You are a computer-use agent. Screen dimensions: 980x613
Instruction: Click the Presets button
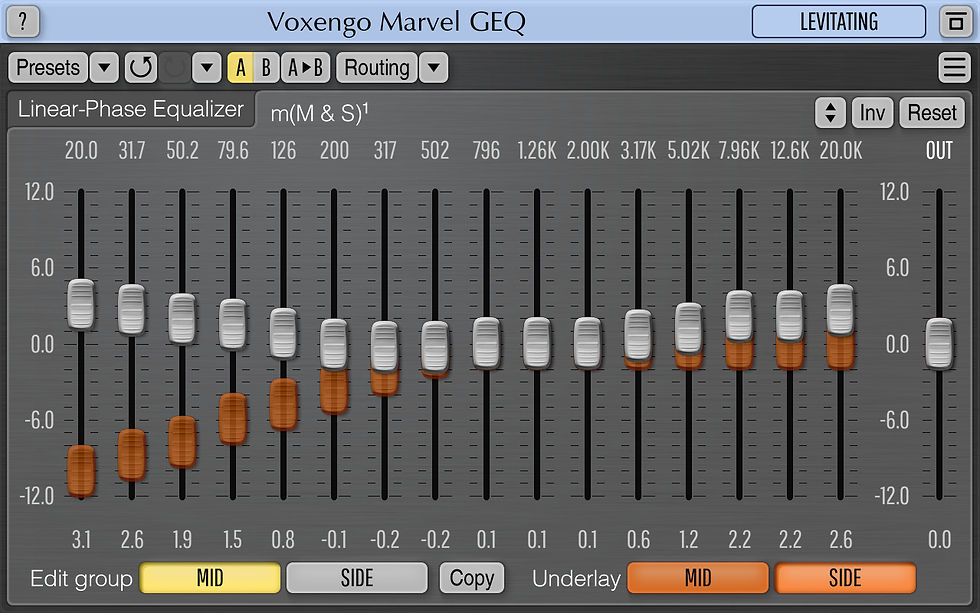[x=48, y=67]
